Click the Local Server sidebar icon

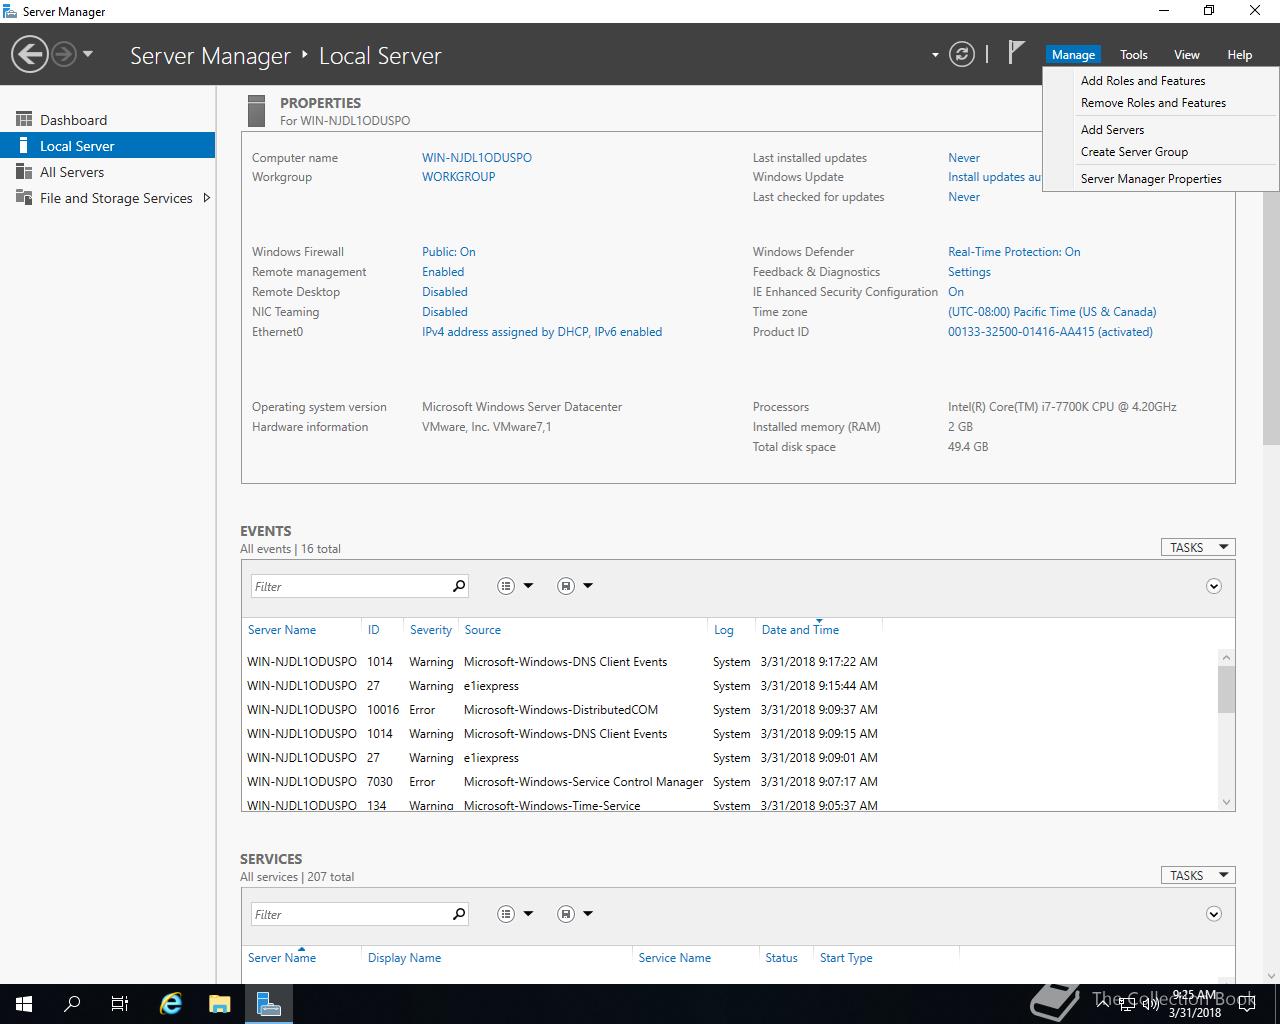(24, 146)
